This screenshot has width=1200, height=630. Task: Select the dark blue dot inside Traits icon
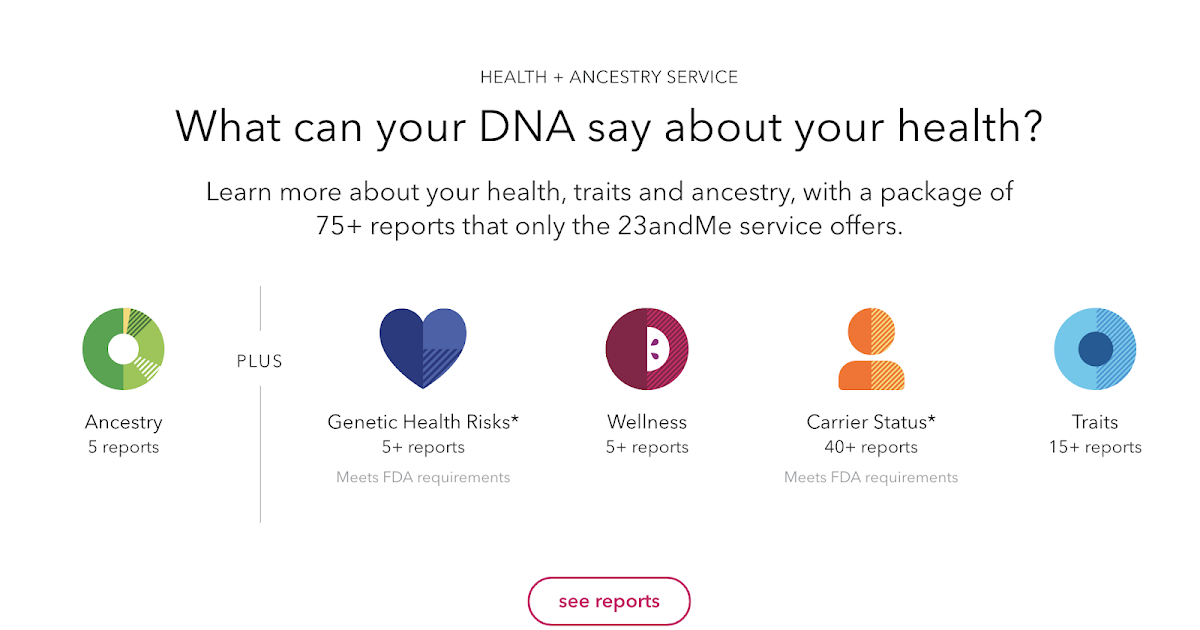pyautogui.click(x=1097, y=349)
